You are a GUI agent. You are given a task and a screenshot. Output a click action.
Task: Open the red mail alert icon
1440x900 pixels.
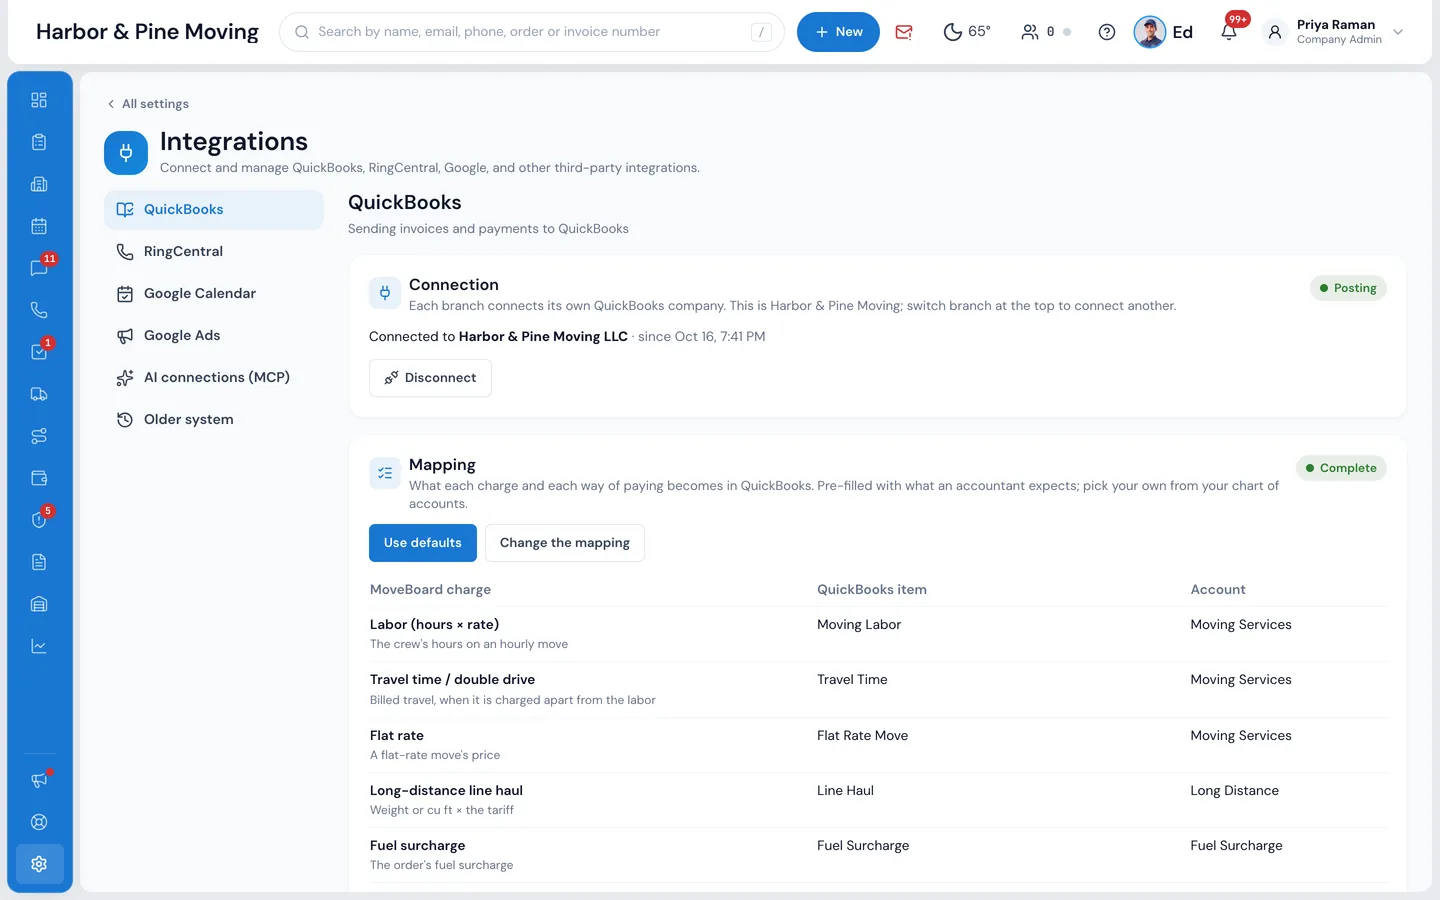pyautogui.click(x=904, y=32)
